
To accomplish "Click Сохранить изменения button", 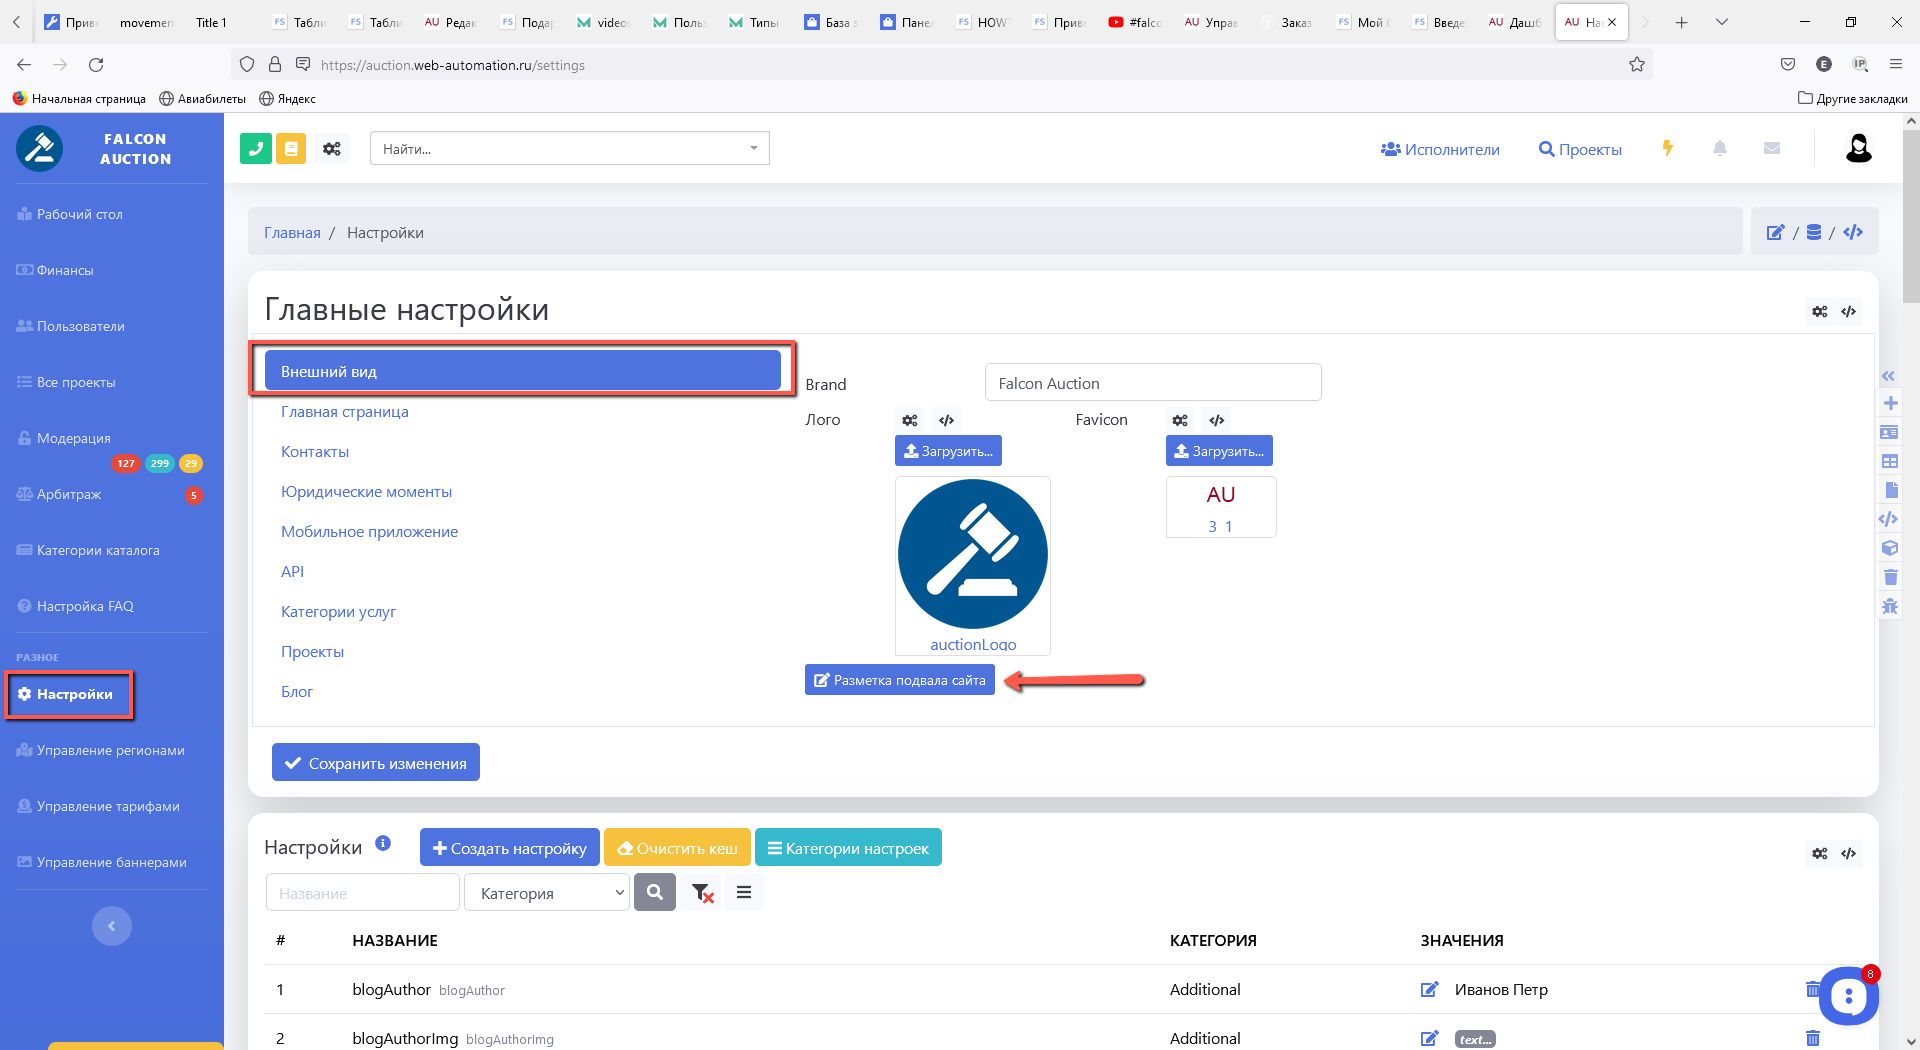I will (x=376, y=763).
